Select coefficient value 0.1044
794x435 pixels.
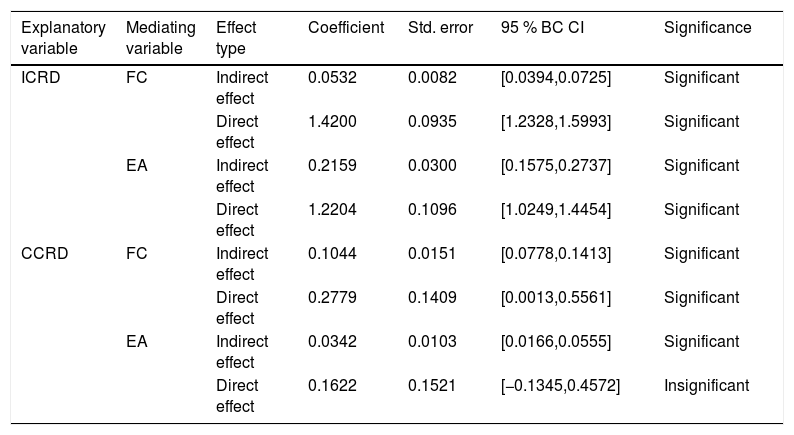click(332, 253)
